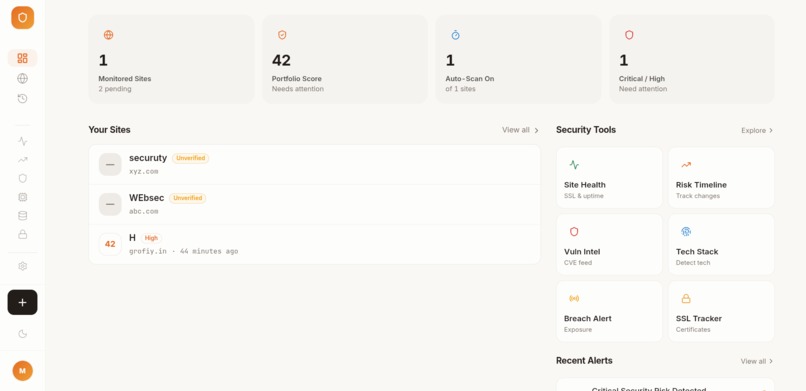Open the WEbsec site row
The image size is (806, 391).
click(x=315, y=204)
